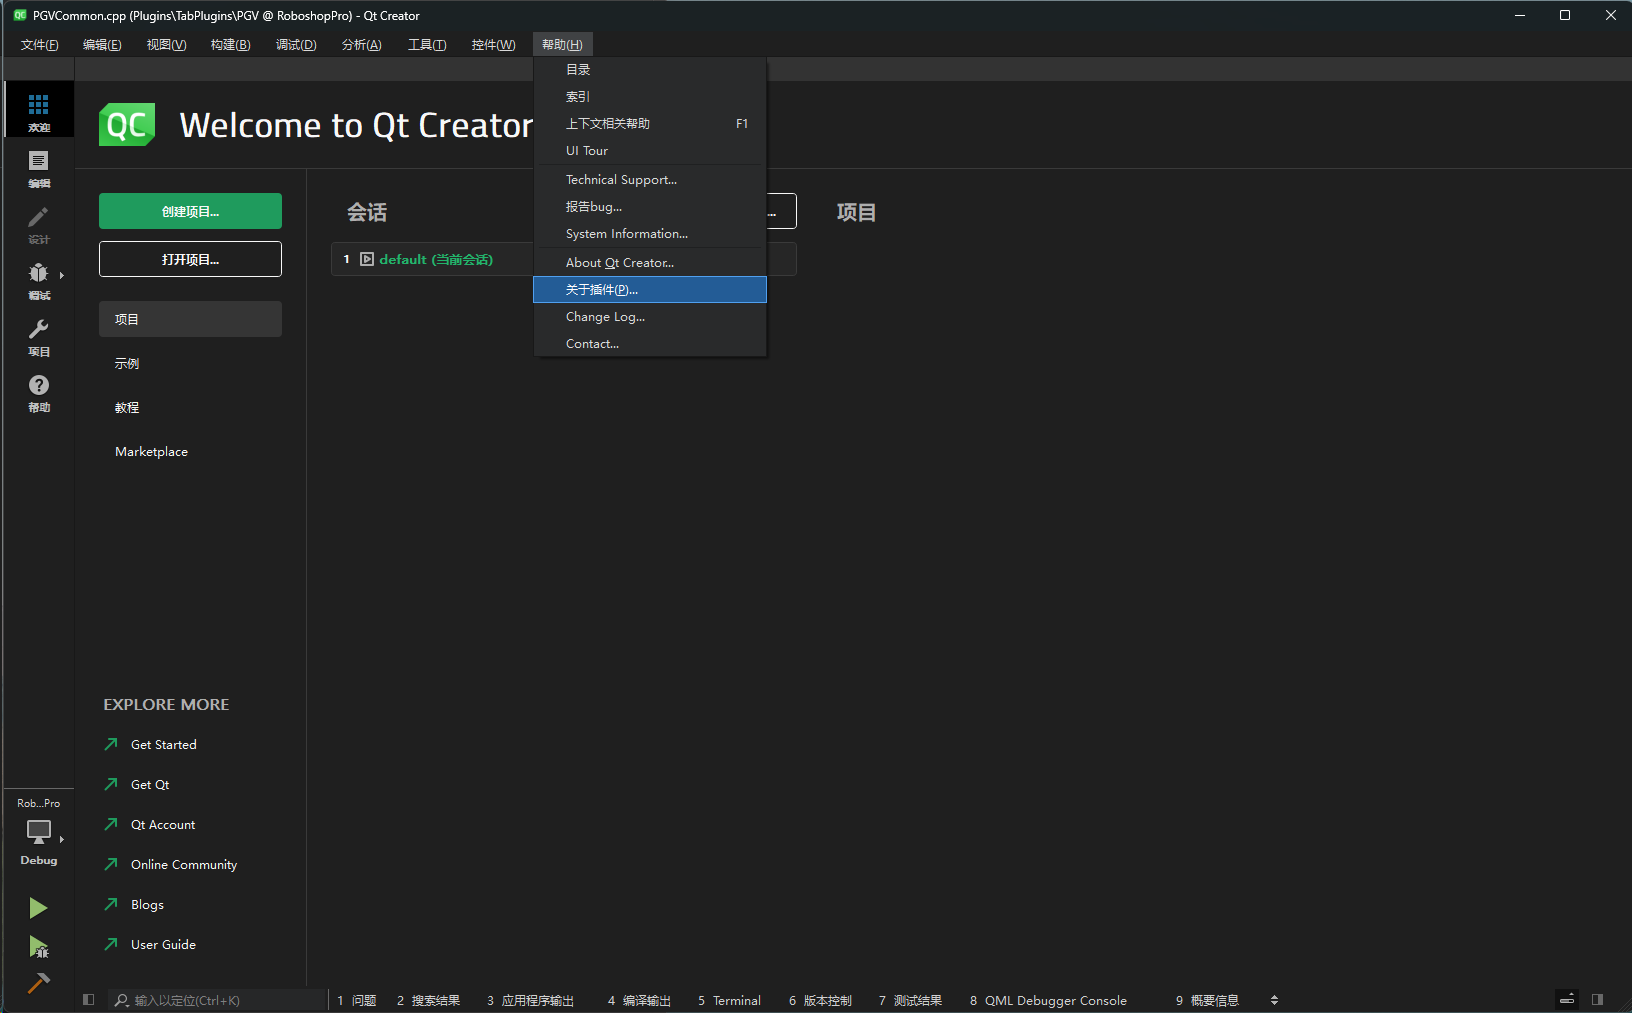The width and height of the screenshot is (1632, 1013).
Task: Open System Information... menu entry
Action: tap(650, 233)
